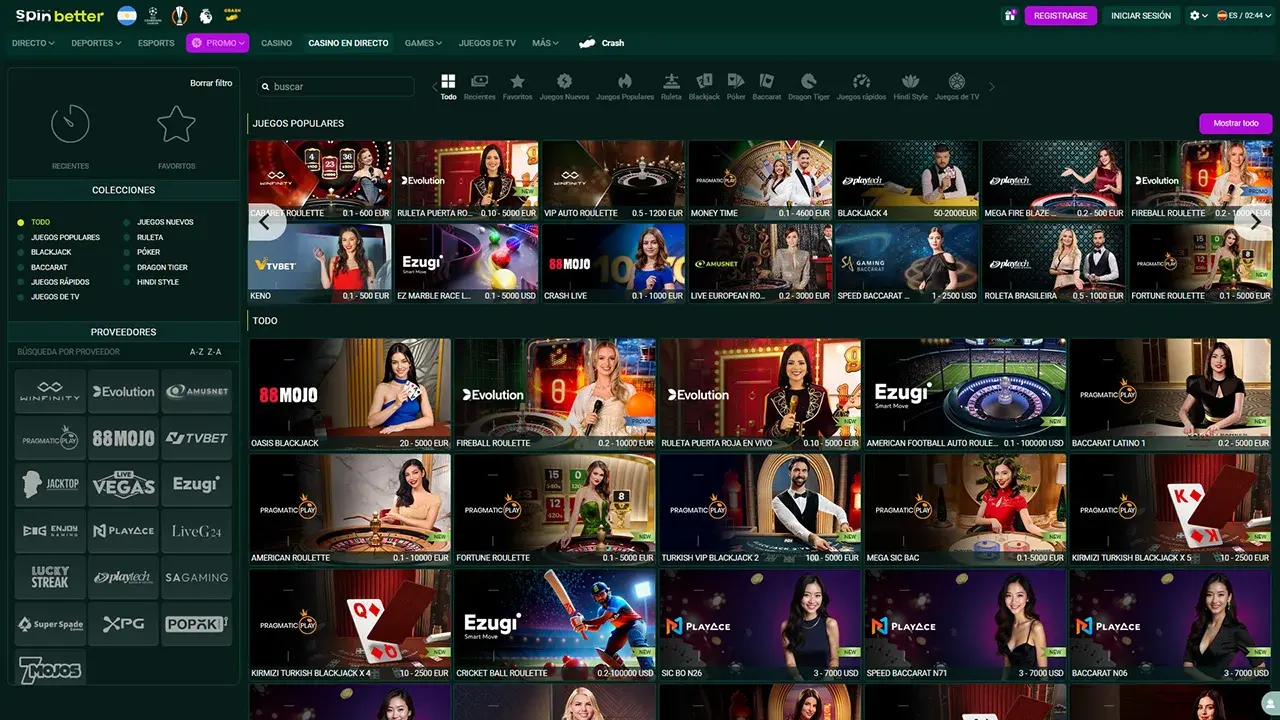
Task: Select the Evolution provider logo
Action: 124,392
